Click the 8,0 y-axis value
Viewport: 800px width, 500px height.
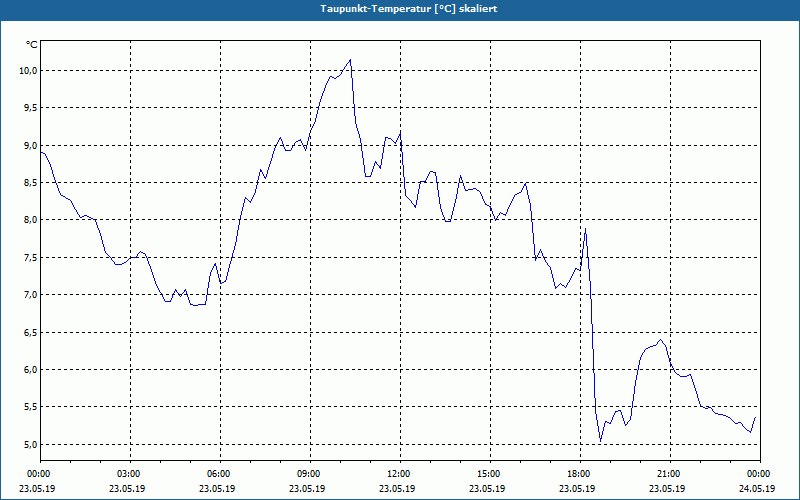click(31, 220)
